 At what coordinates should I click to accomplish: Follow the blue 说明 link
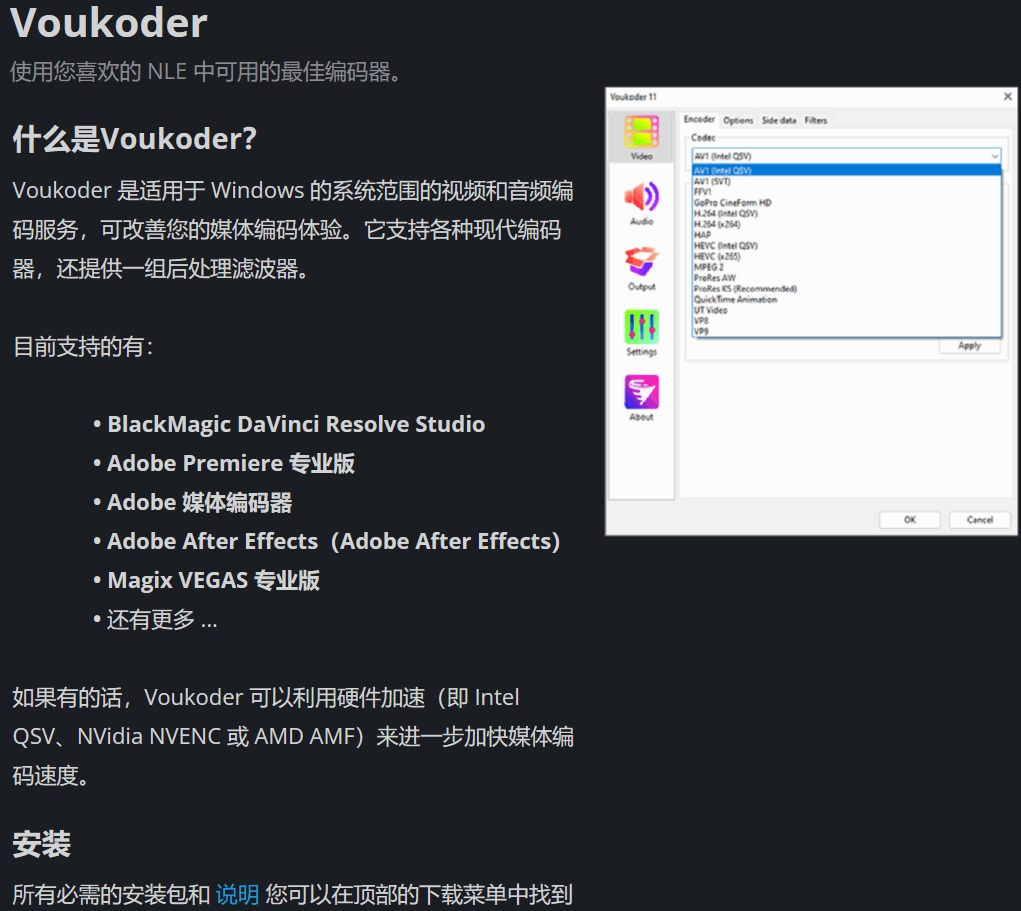click(x=237, y=894)
